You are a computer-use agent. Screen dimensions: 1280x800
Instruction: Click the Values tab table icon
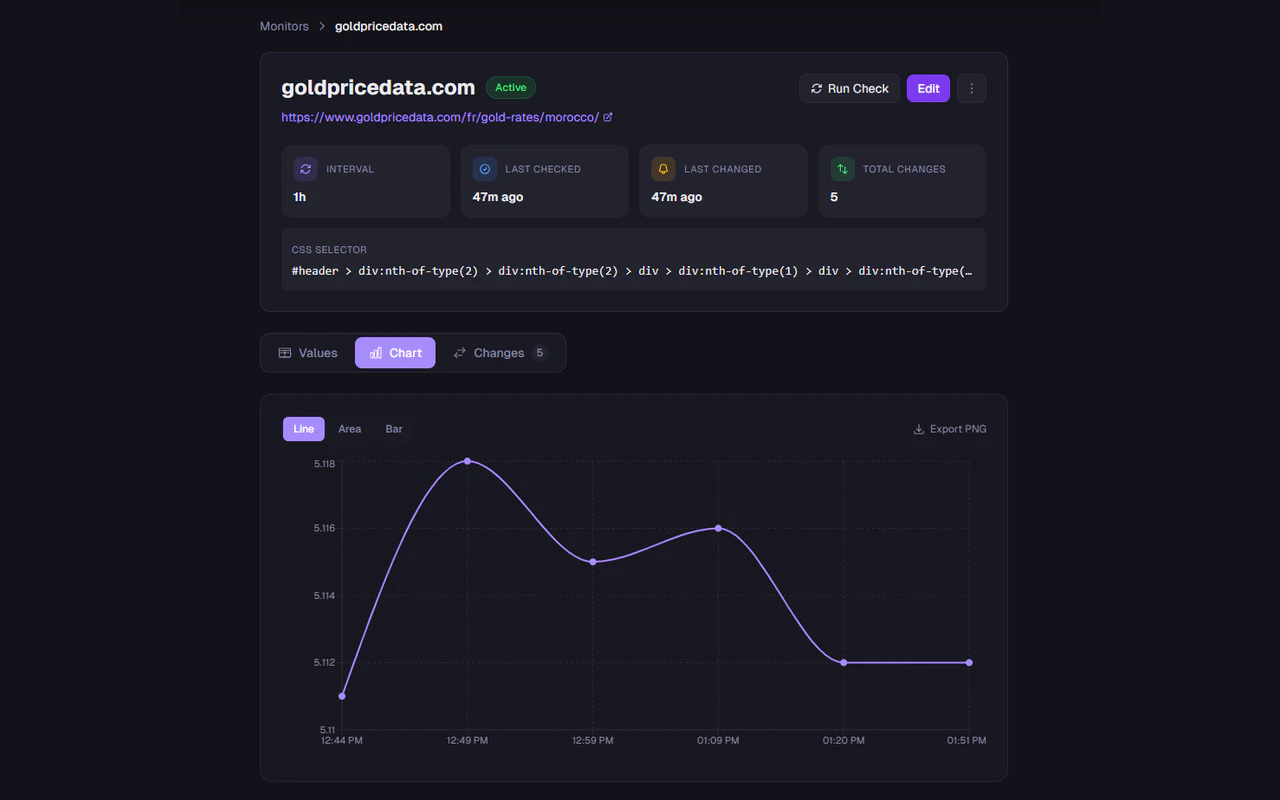pyautogui.click(x=285, y=353)
